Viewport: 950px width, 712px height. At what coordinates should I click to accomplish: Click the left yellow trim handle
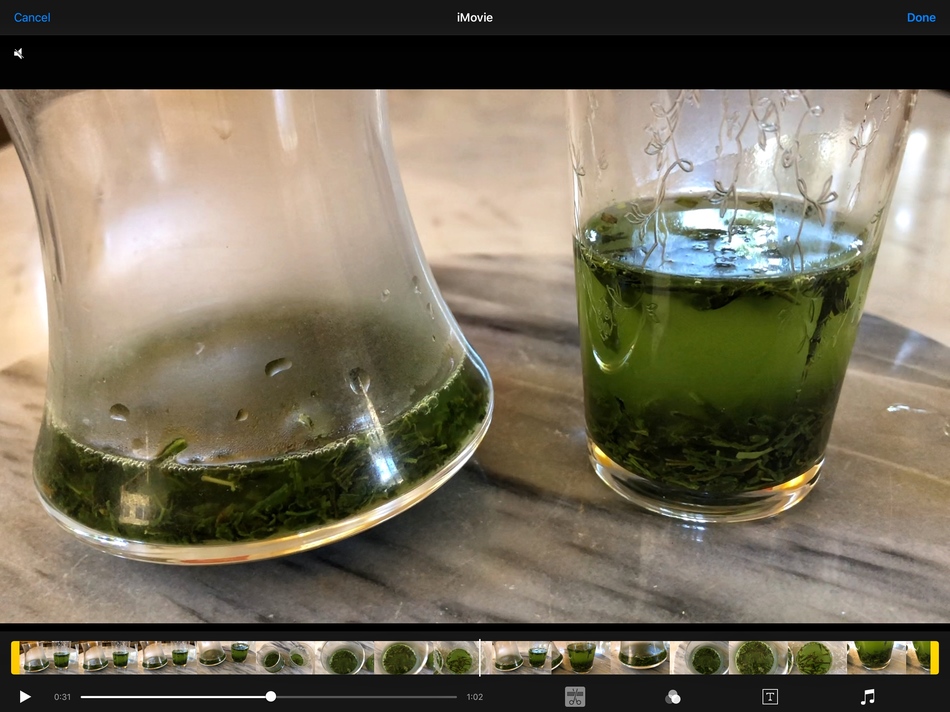click(15, 657)
